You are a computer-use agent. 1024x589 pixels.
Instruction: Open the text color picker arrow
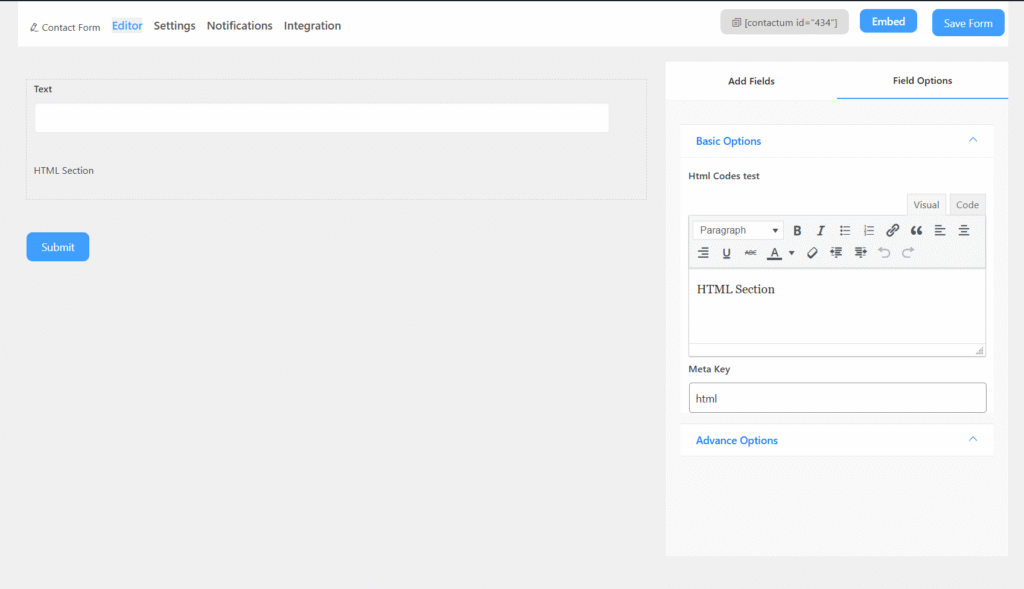(792, 253)
